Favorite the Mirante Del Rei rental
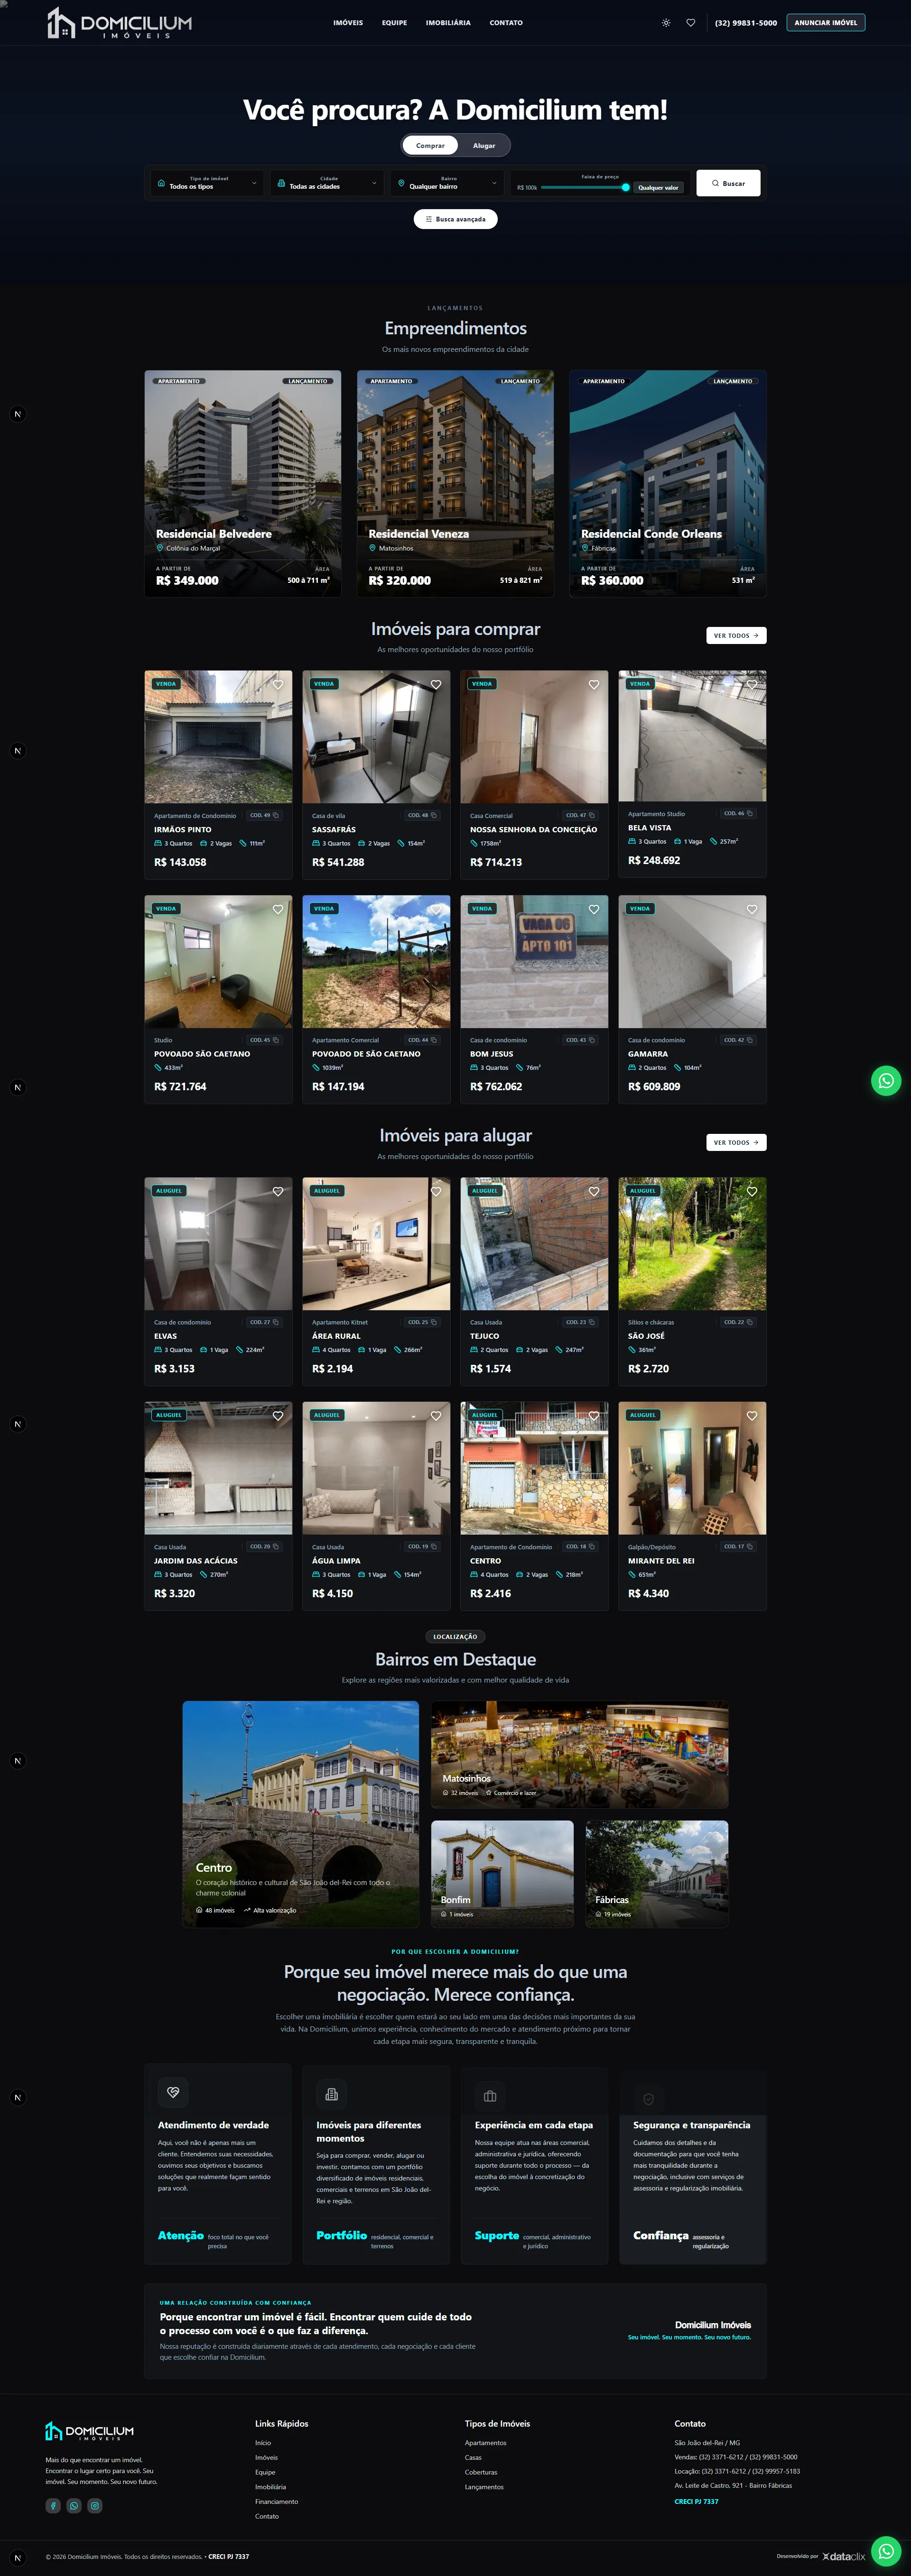This screenshot has height=2576, width=911. pos(752,1416)
